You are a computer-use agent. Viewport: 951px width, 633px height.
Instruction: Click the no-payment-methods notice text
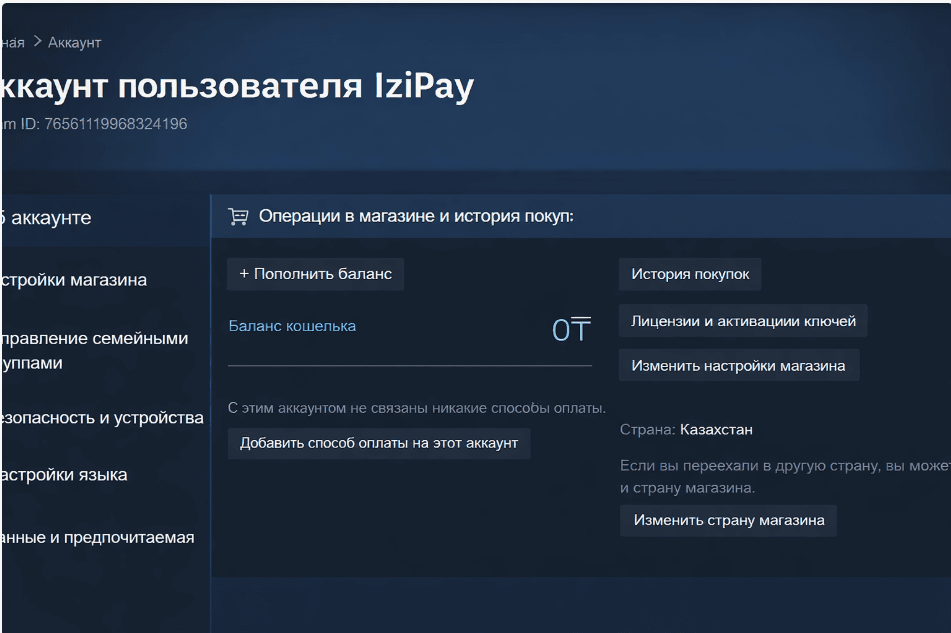point(417,408)
